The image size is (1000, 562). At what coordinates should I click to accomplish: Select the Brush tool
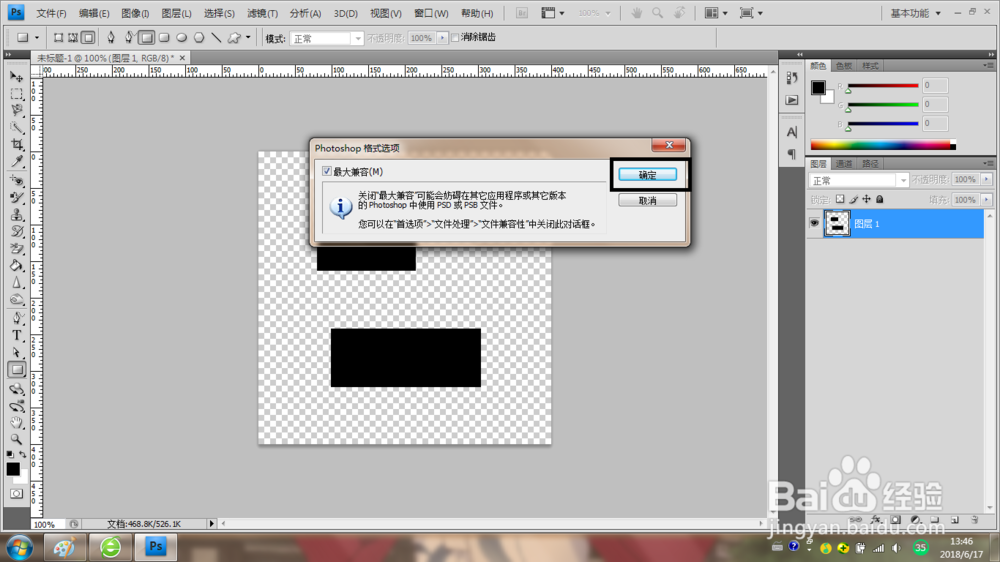point(17,198)
